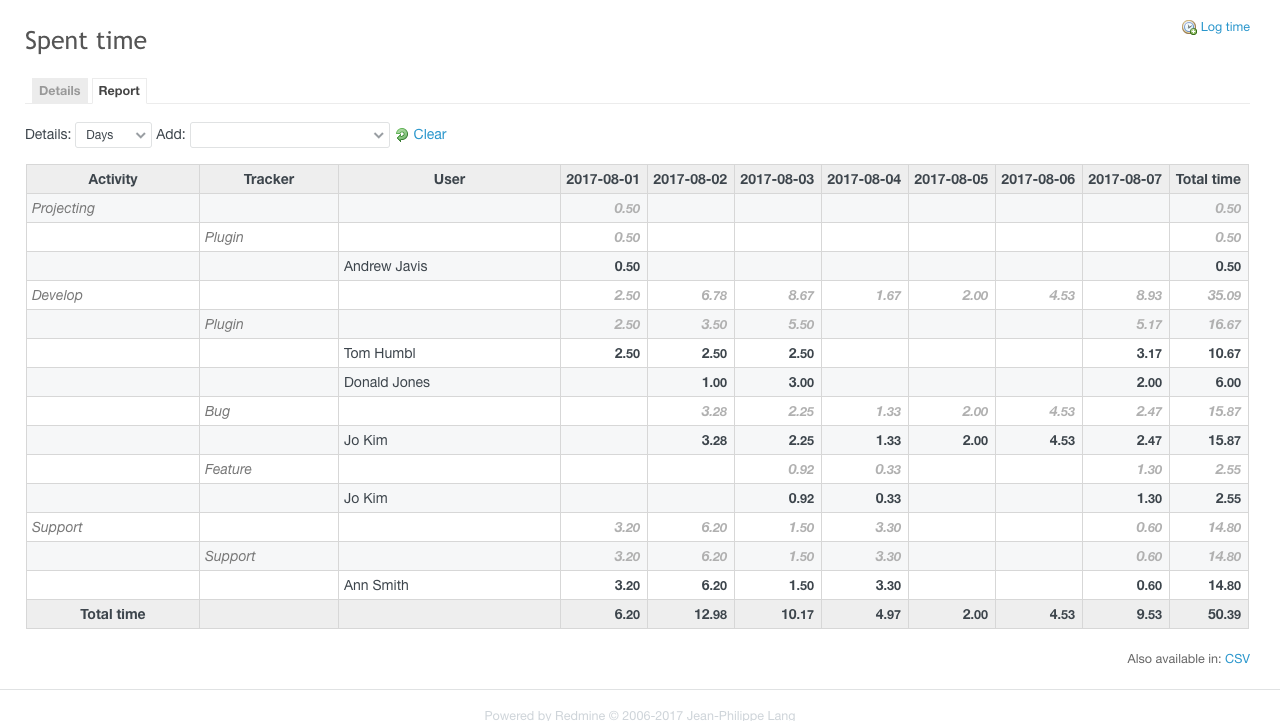
Task: Select the Jo Kim row under Bug tracker
Action: click(363, 440)
